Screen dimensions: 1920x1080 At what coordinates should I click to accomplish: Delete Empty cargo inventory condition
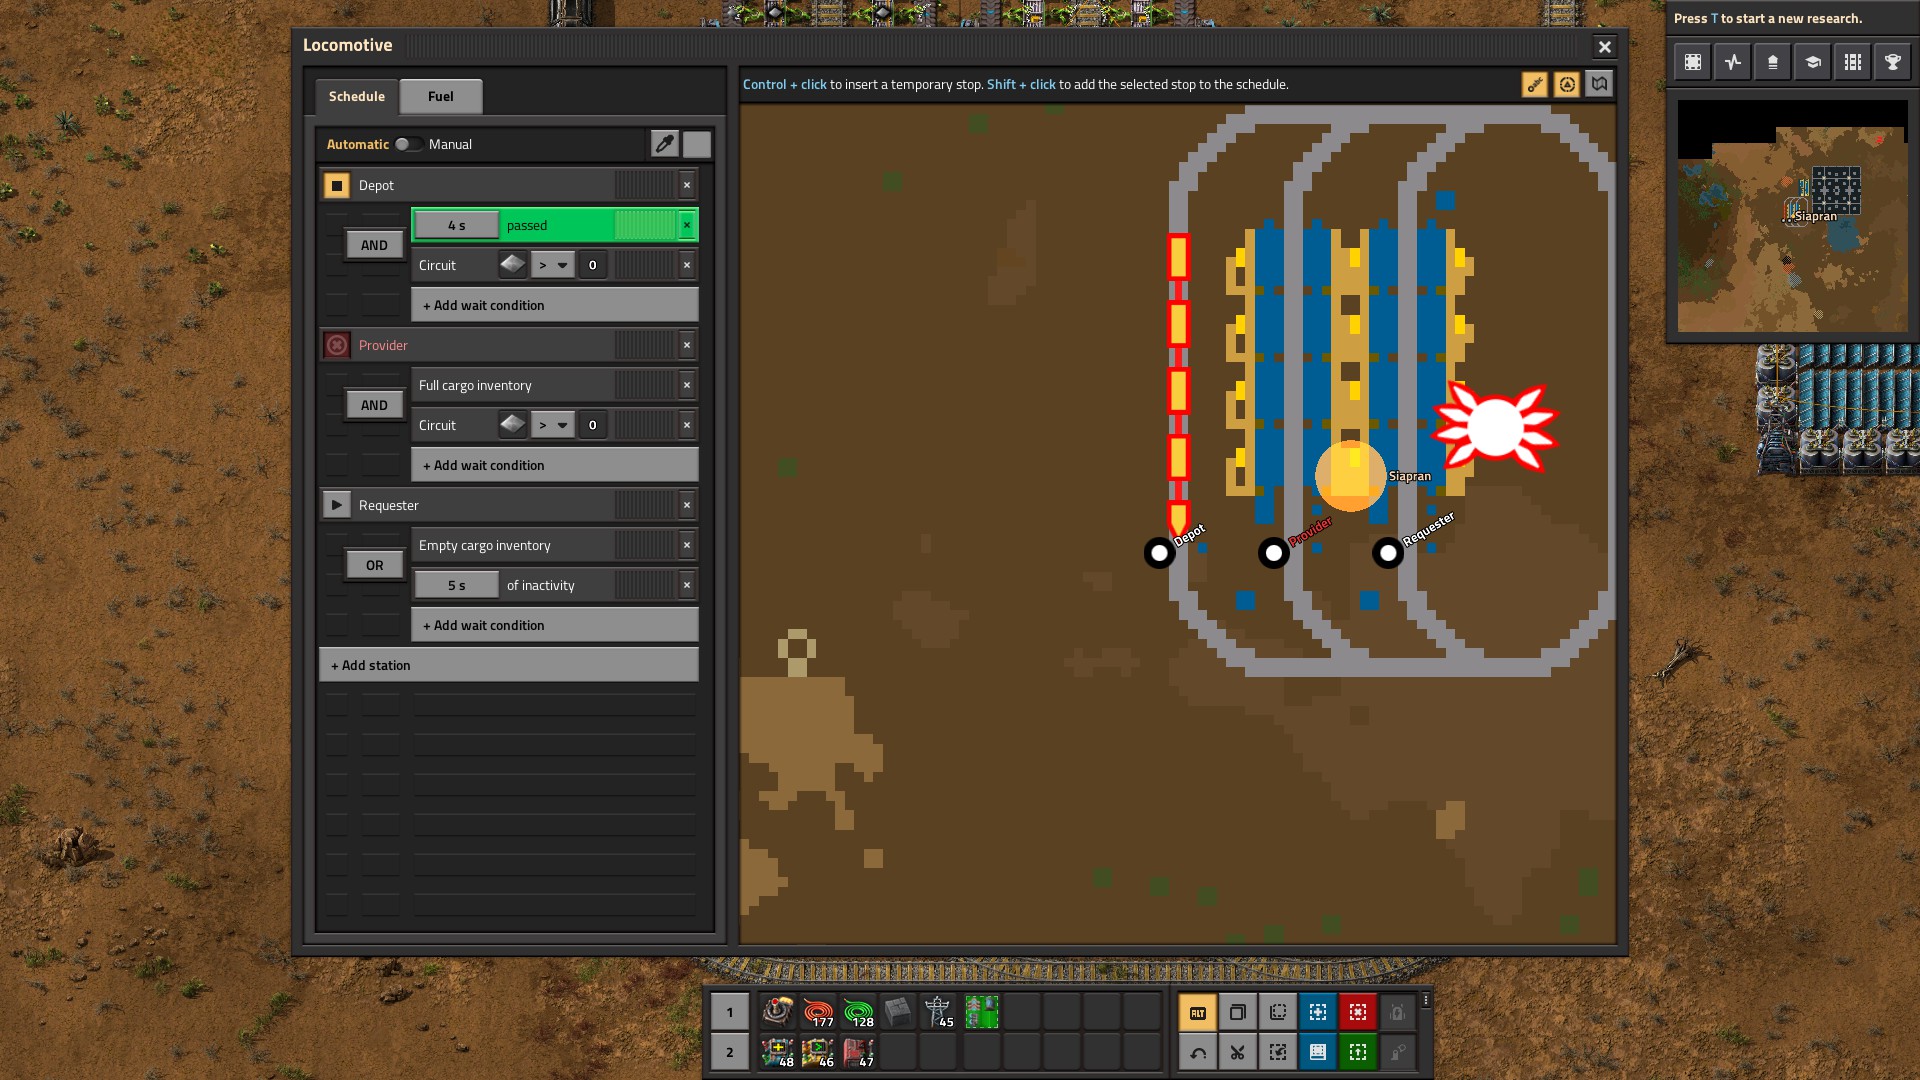click(x=687, y=545)
